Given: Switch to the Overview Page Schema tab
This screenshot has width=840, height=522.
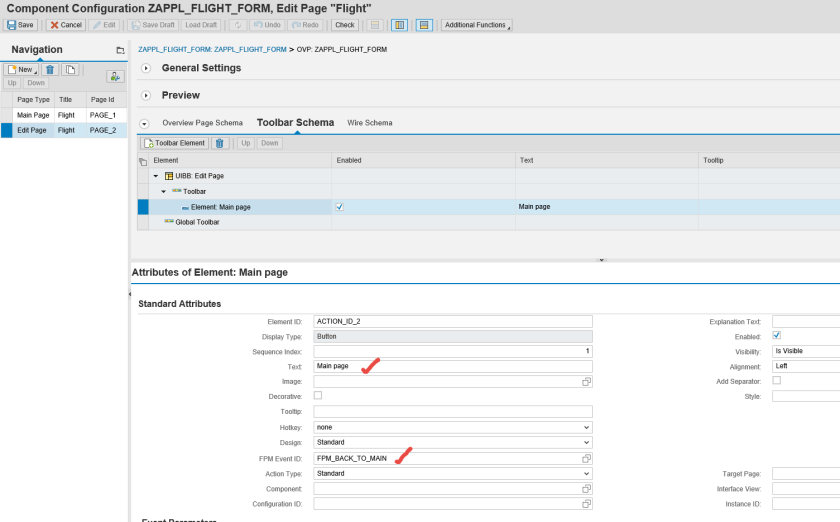Looking at the screenshot, I should (x=202, y=123).
